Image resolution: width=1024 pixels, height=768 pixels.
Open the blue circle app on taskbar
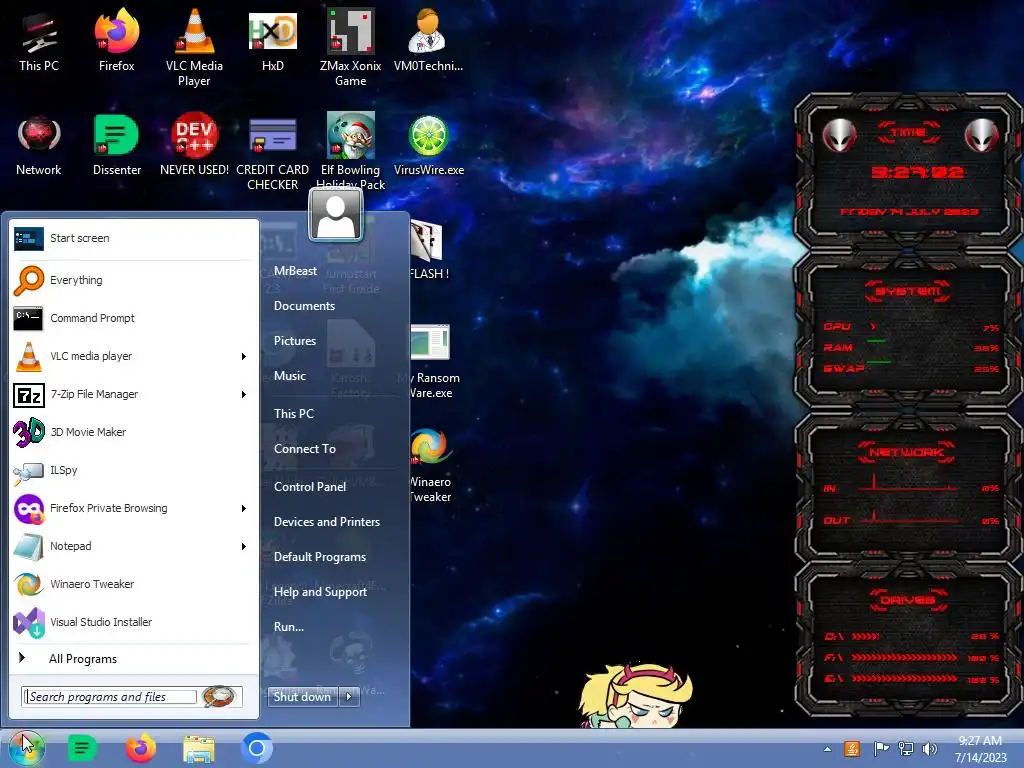coord(257,748)
